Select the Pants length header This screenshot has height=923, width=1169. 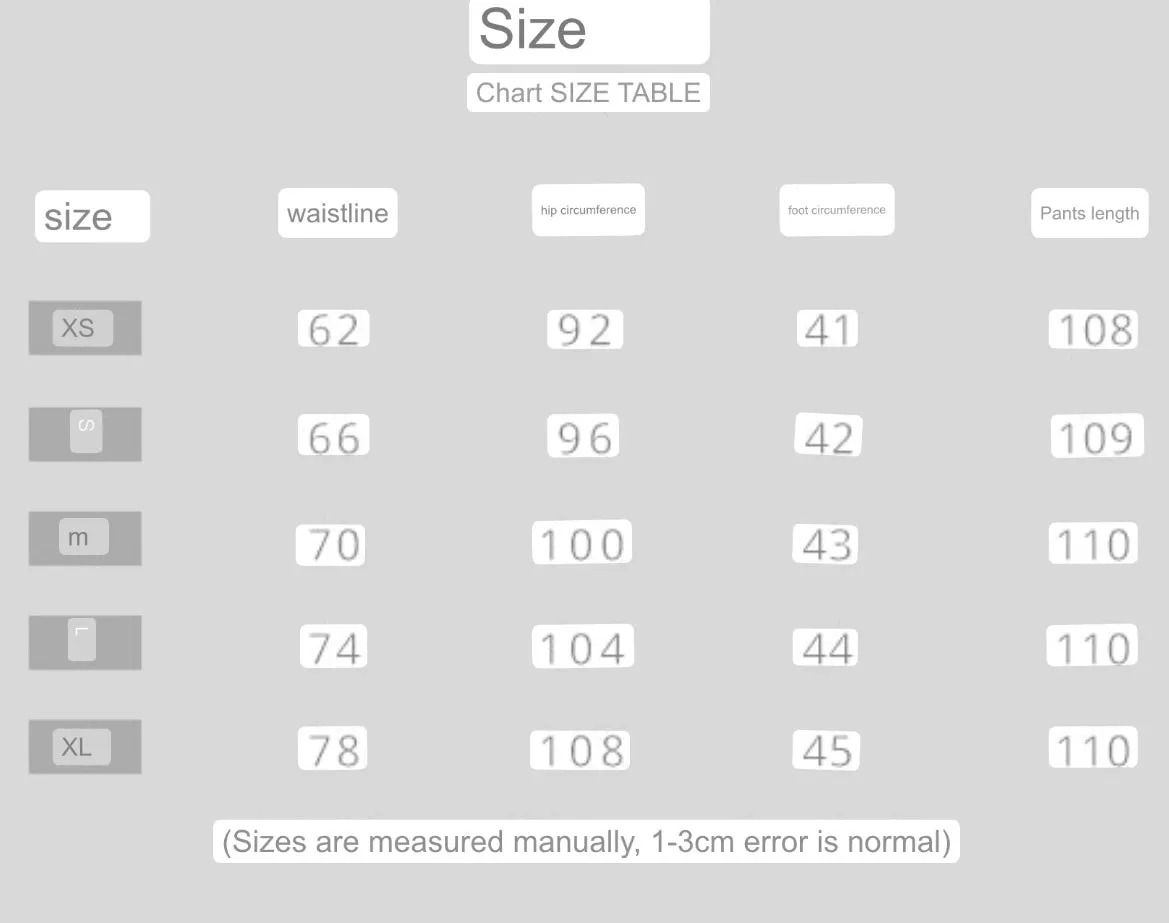[x=1089, y=213]
